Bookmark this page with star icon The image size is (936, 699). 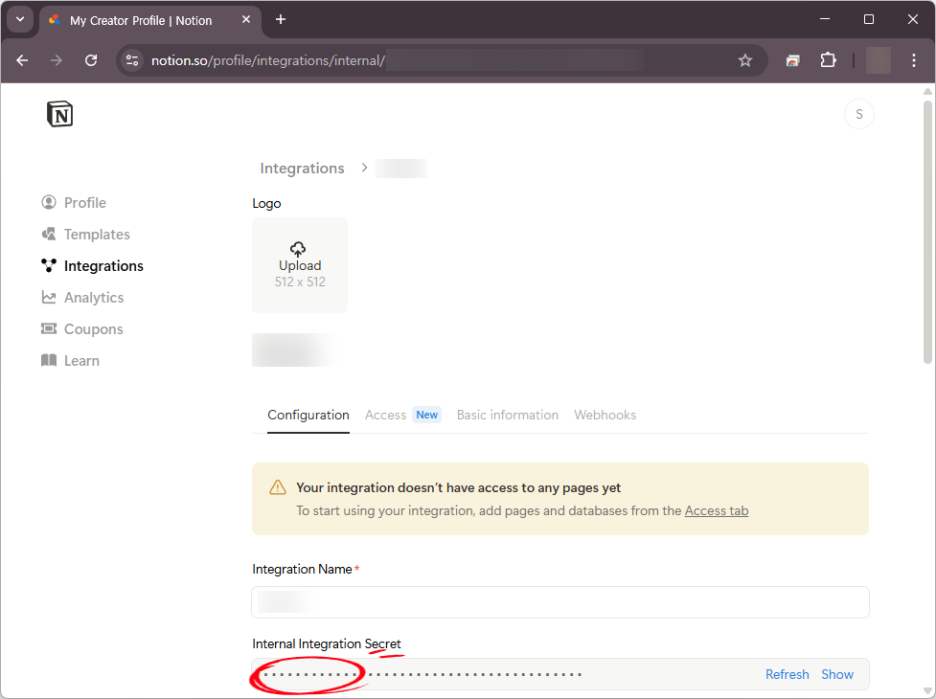745,60
